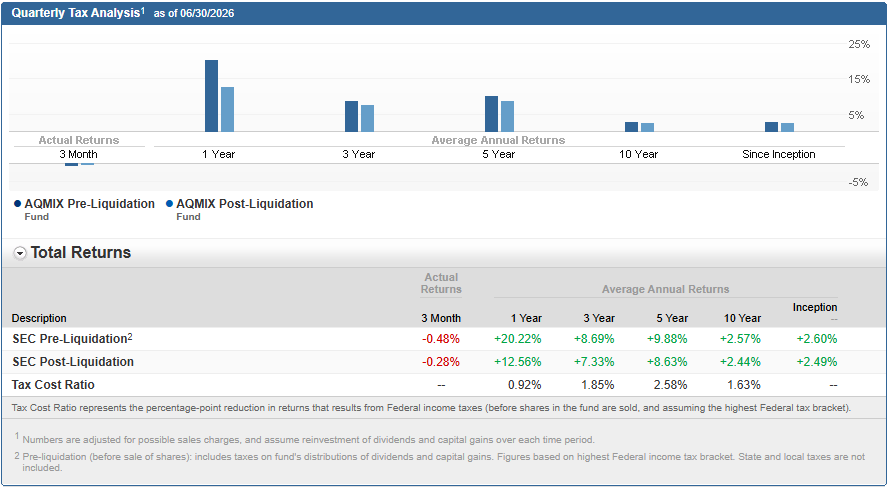Select the 1 Year dark blue bar

coord(211,96)
